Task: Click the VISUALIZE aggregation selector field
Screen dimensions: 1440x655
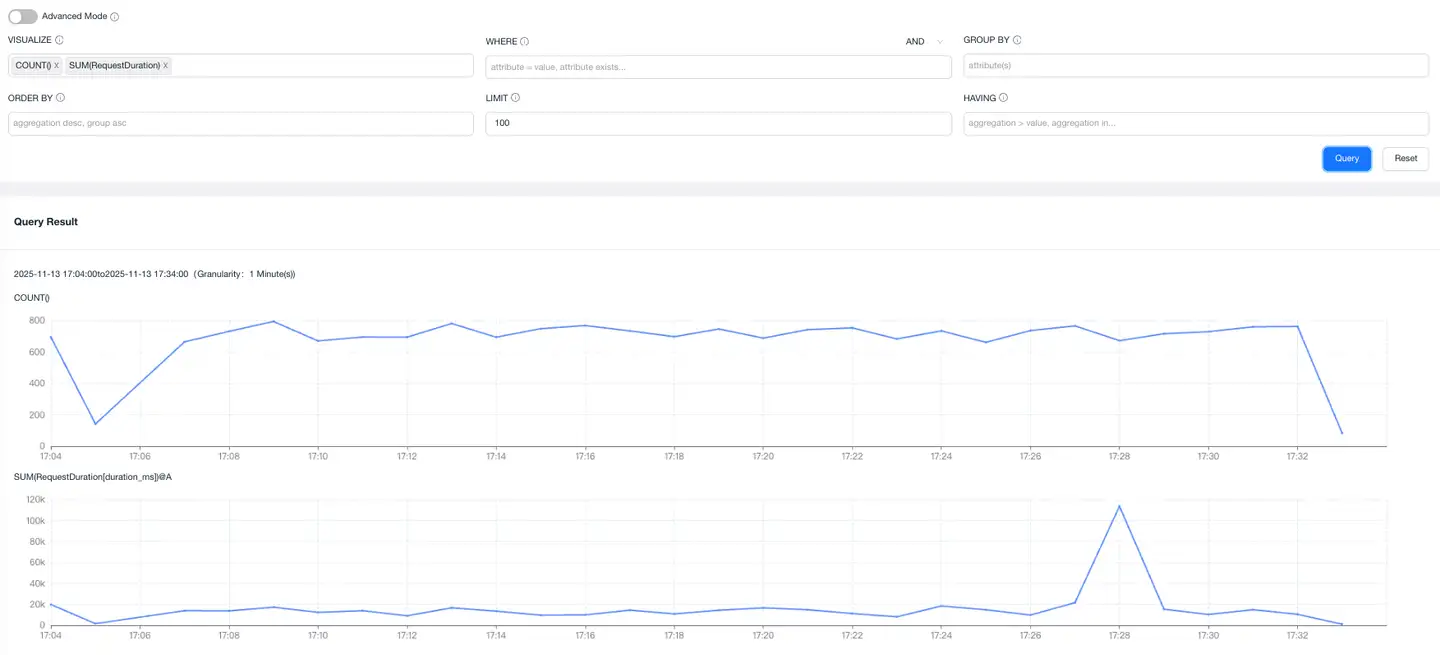Action: (x=320, y=65)
